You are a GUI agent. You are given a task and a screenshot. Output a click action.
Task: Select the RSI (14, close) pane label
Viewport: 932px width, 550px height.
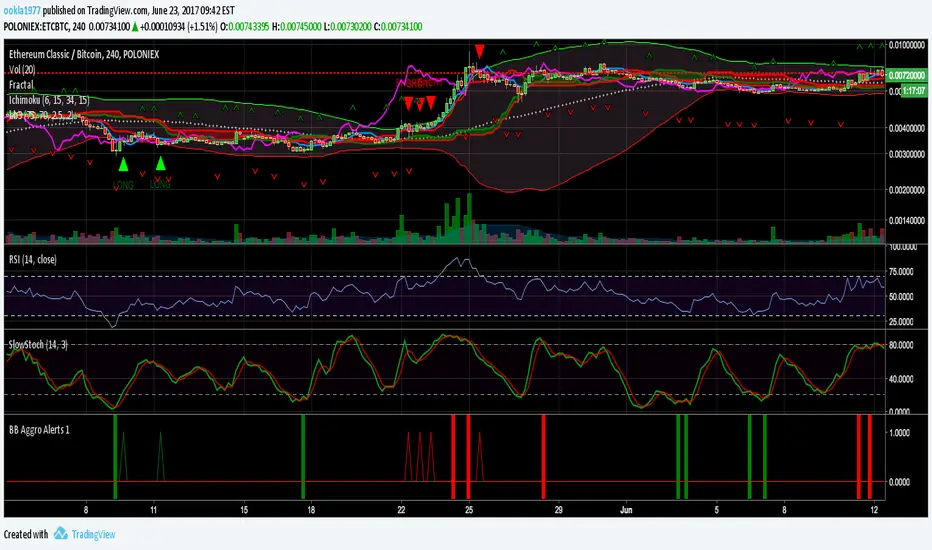pos(33,259)
